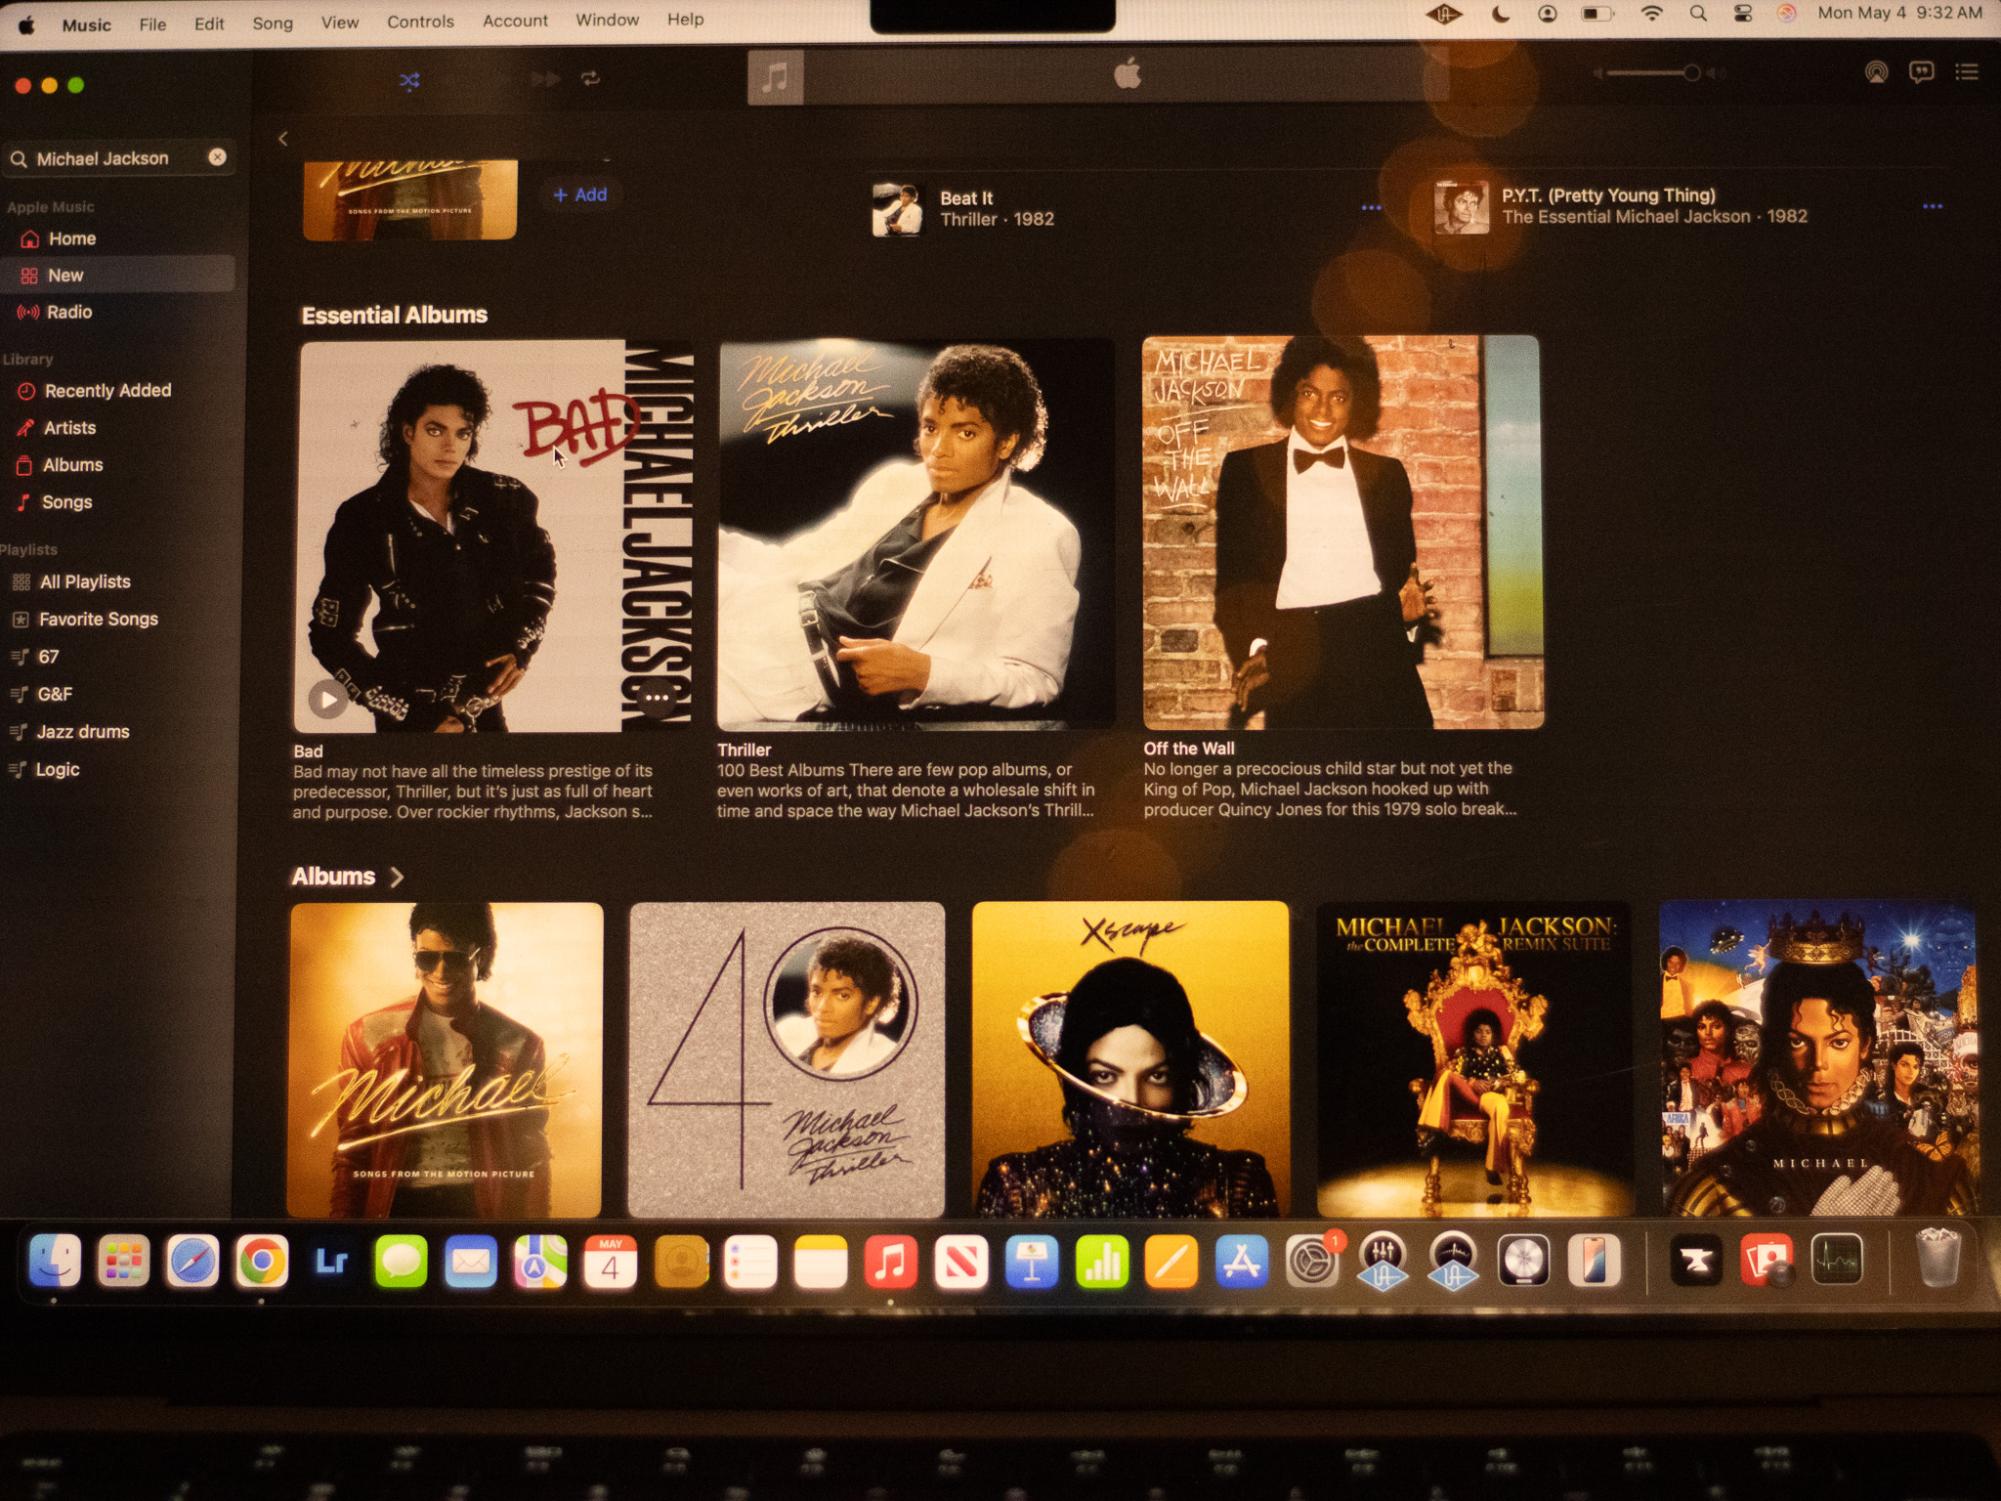Toggle shuffle playback
This screenshot has height=1501, width=2001.
pos(409,81)
